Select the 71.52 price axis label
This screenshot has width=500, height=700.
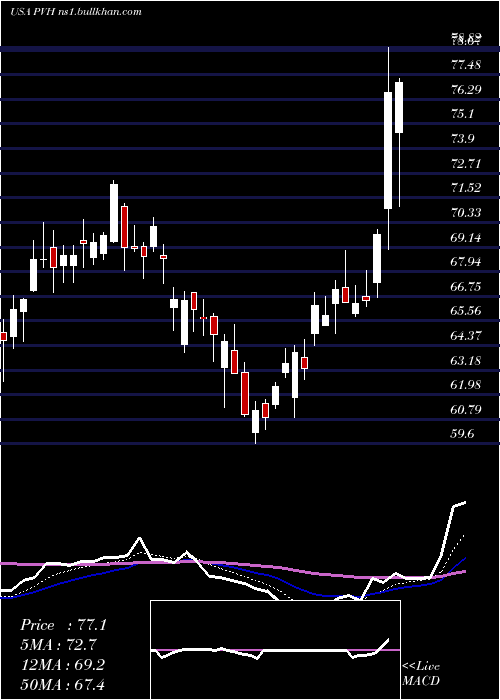point(466,188)
